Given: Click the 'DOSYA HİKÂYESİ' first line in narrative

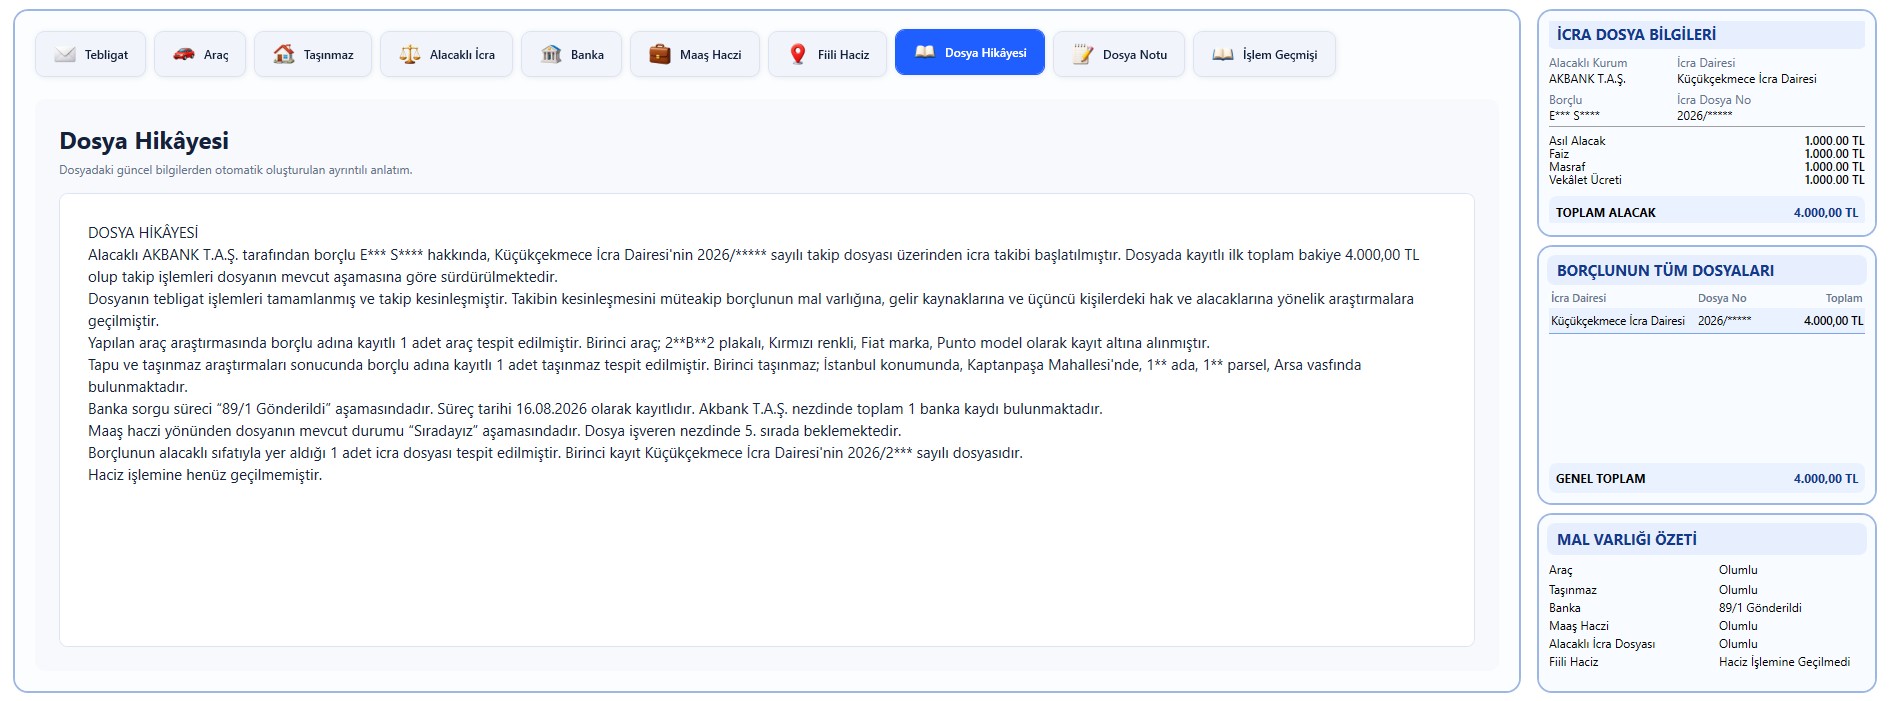Looking at the screenshot, I should (143, 233).
